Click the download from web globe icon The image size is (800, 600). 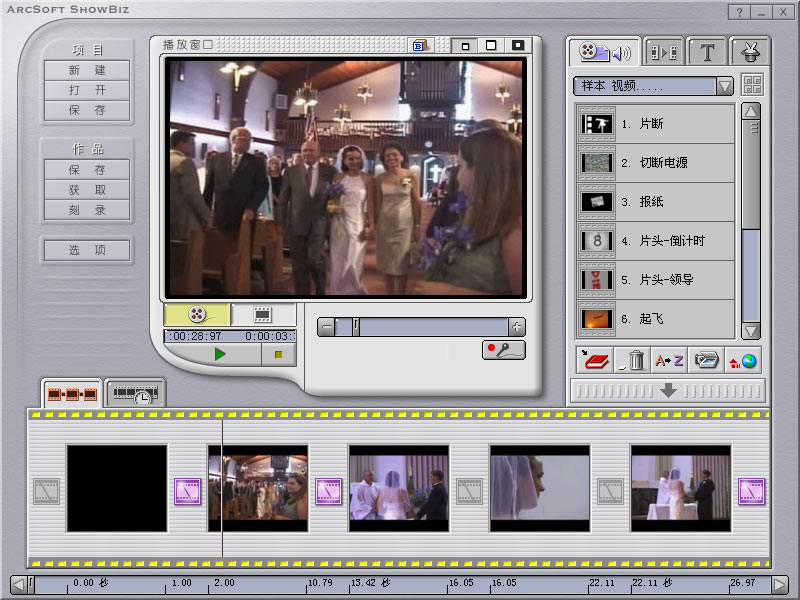tap(743, 360)
